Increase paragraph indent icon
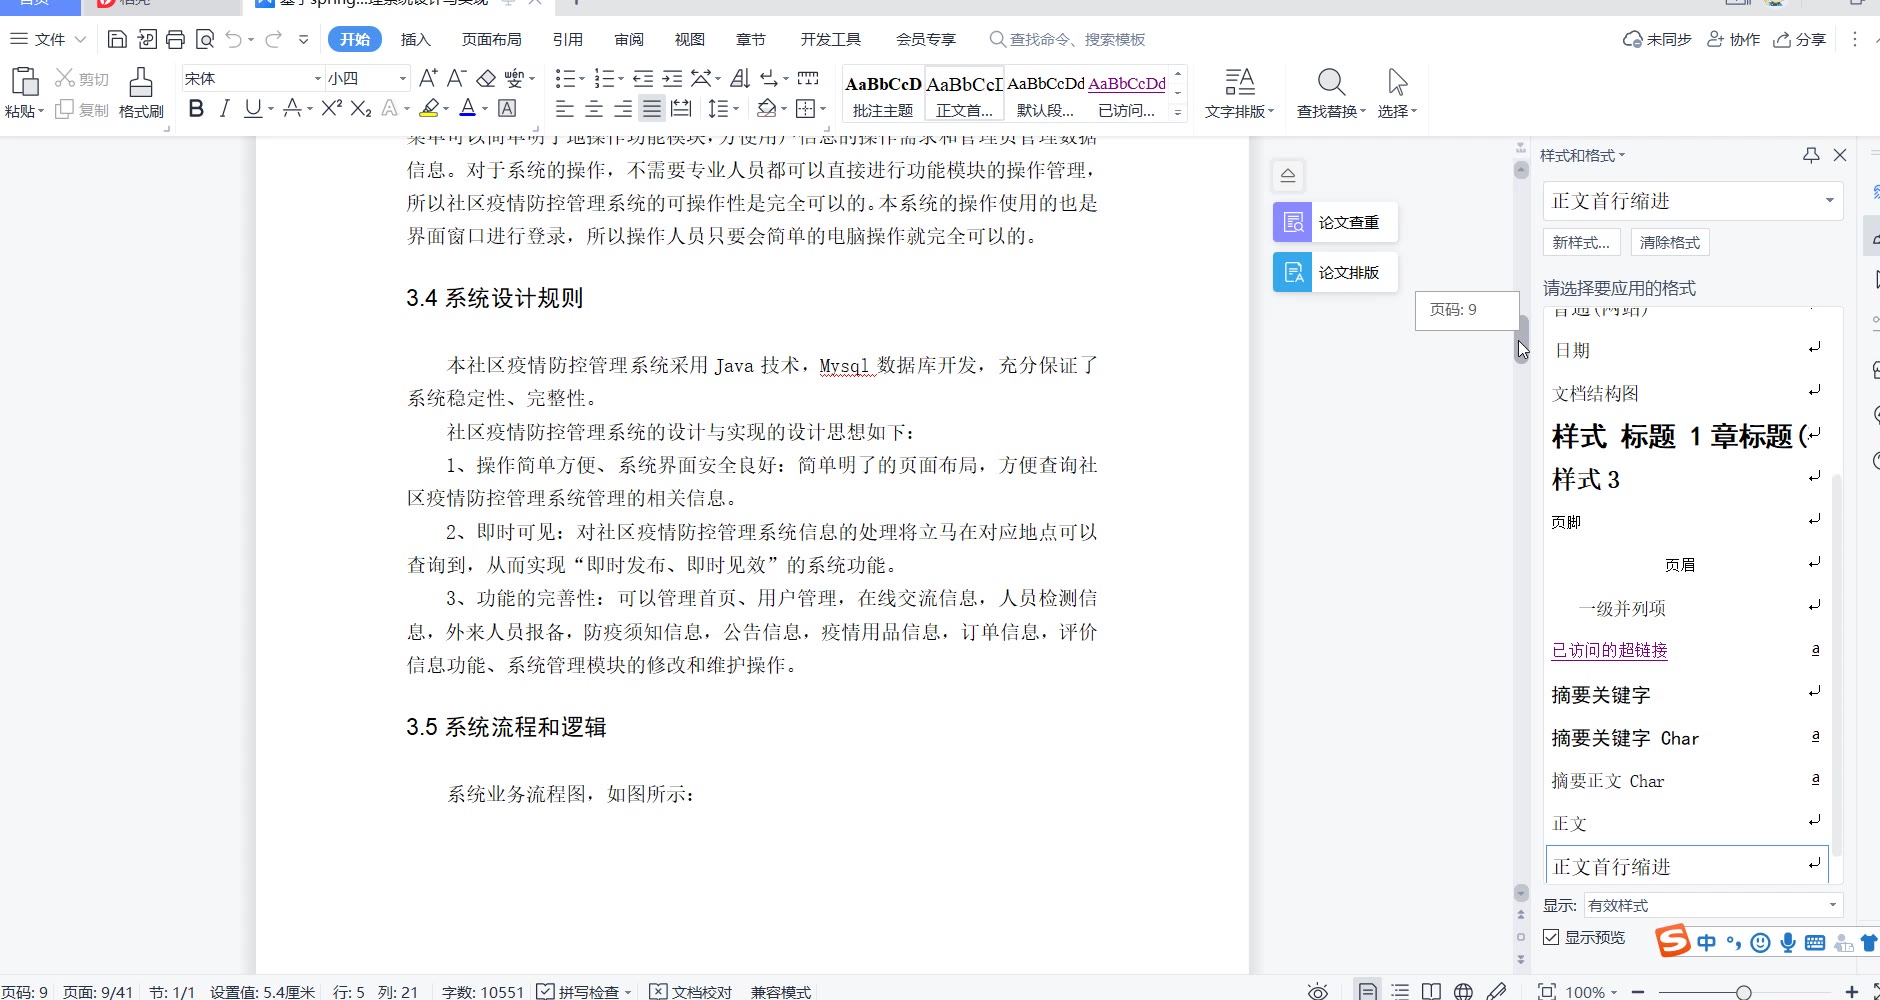The width and height of the screenshot is (1880, 1000). point(673,78)
